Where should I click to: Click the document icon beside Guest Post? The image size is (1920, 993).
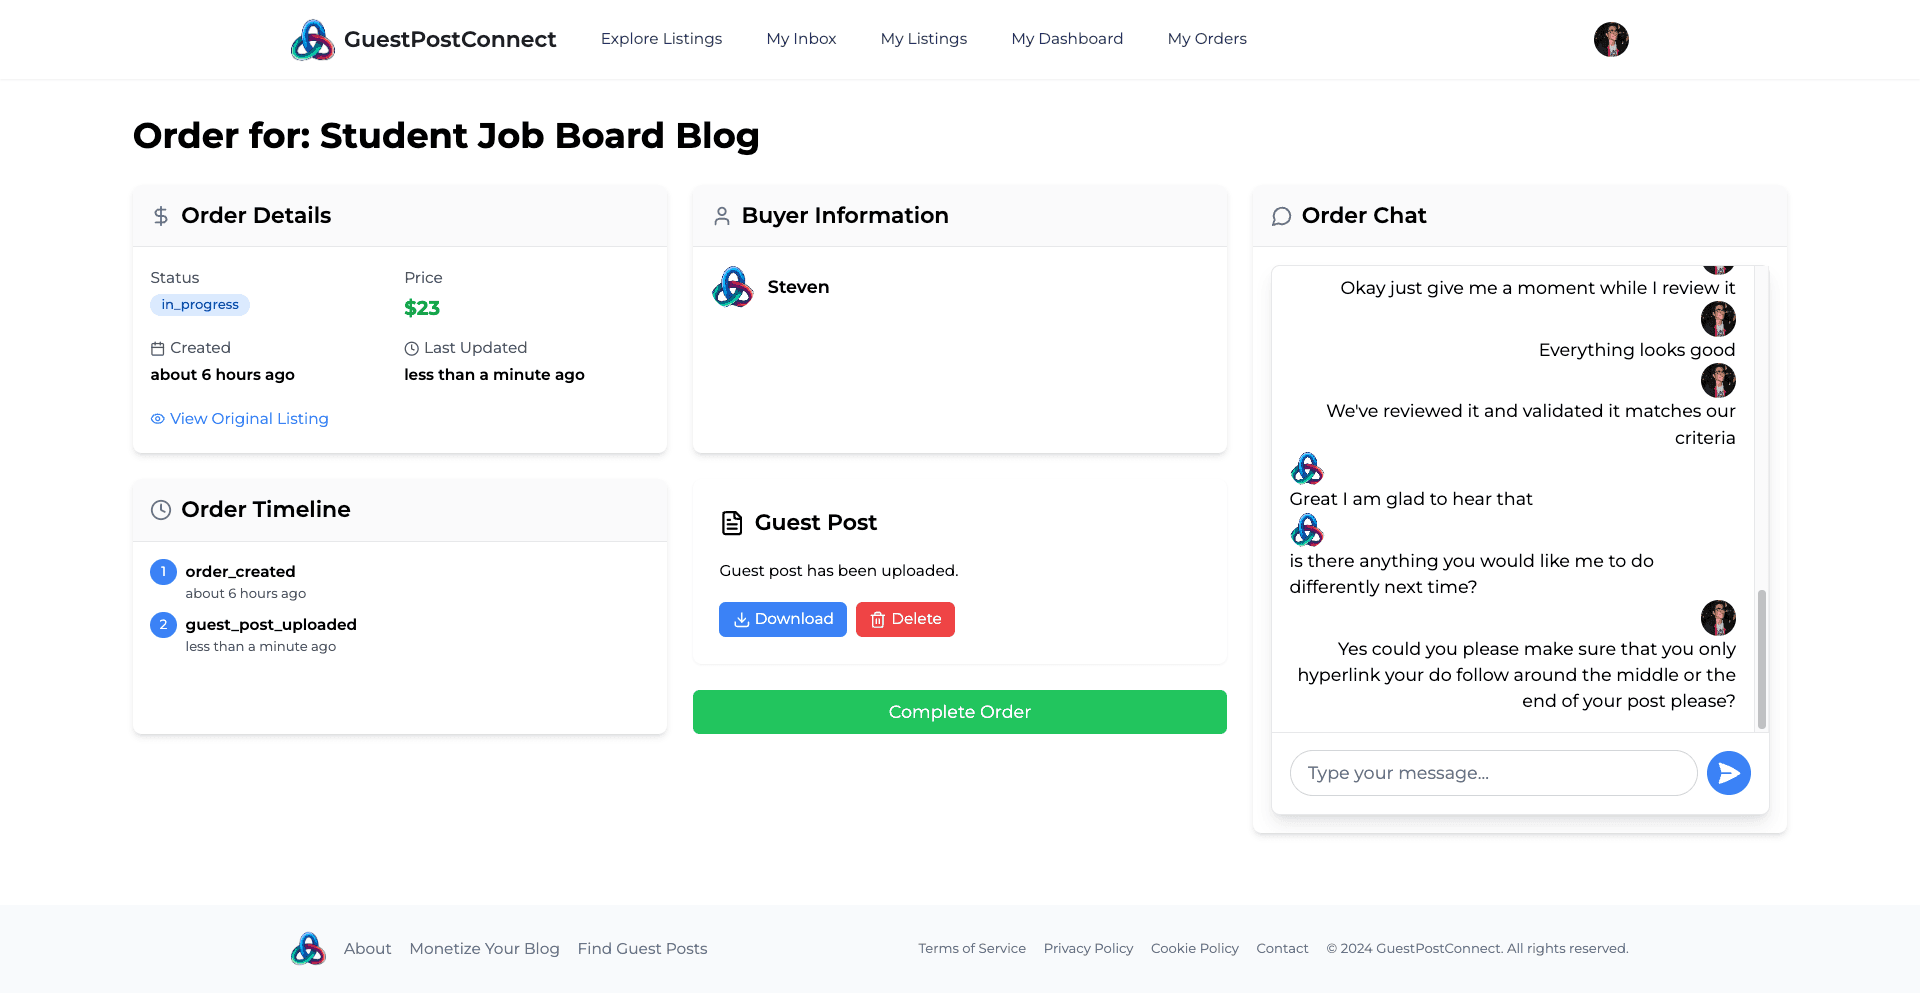pos(732,523)
